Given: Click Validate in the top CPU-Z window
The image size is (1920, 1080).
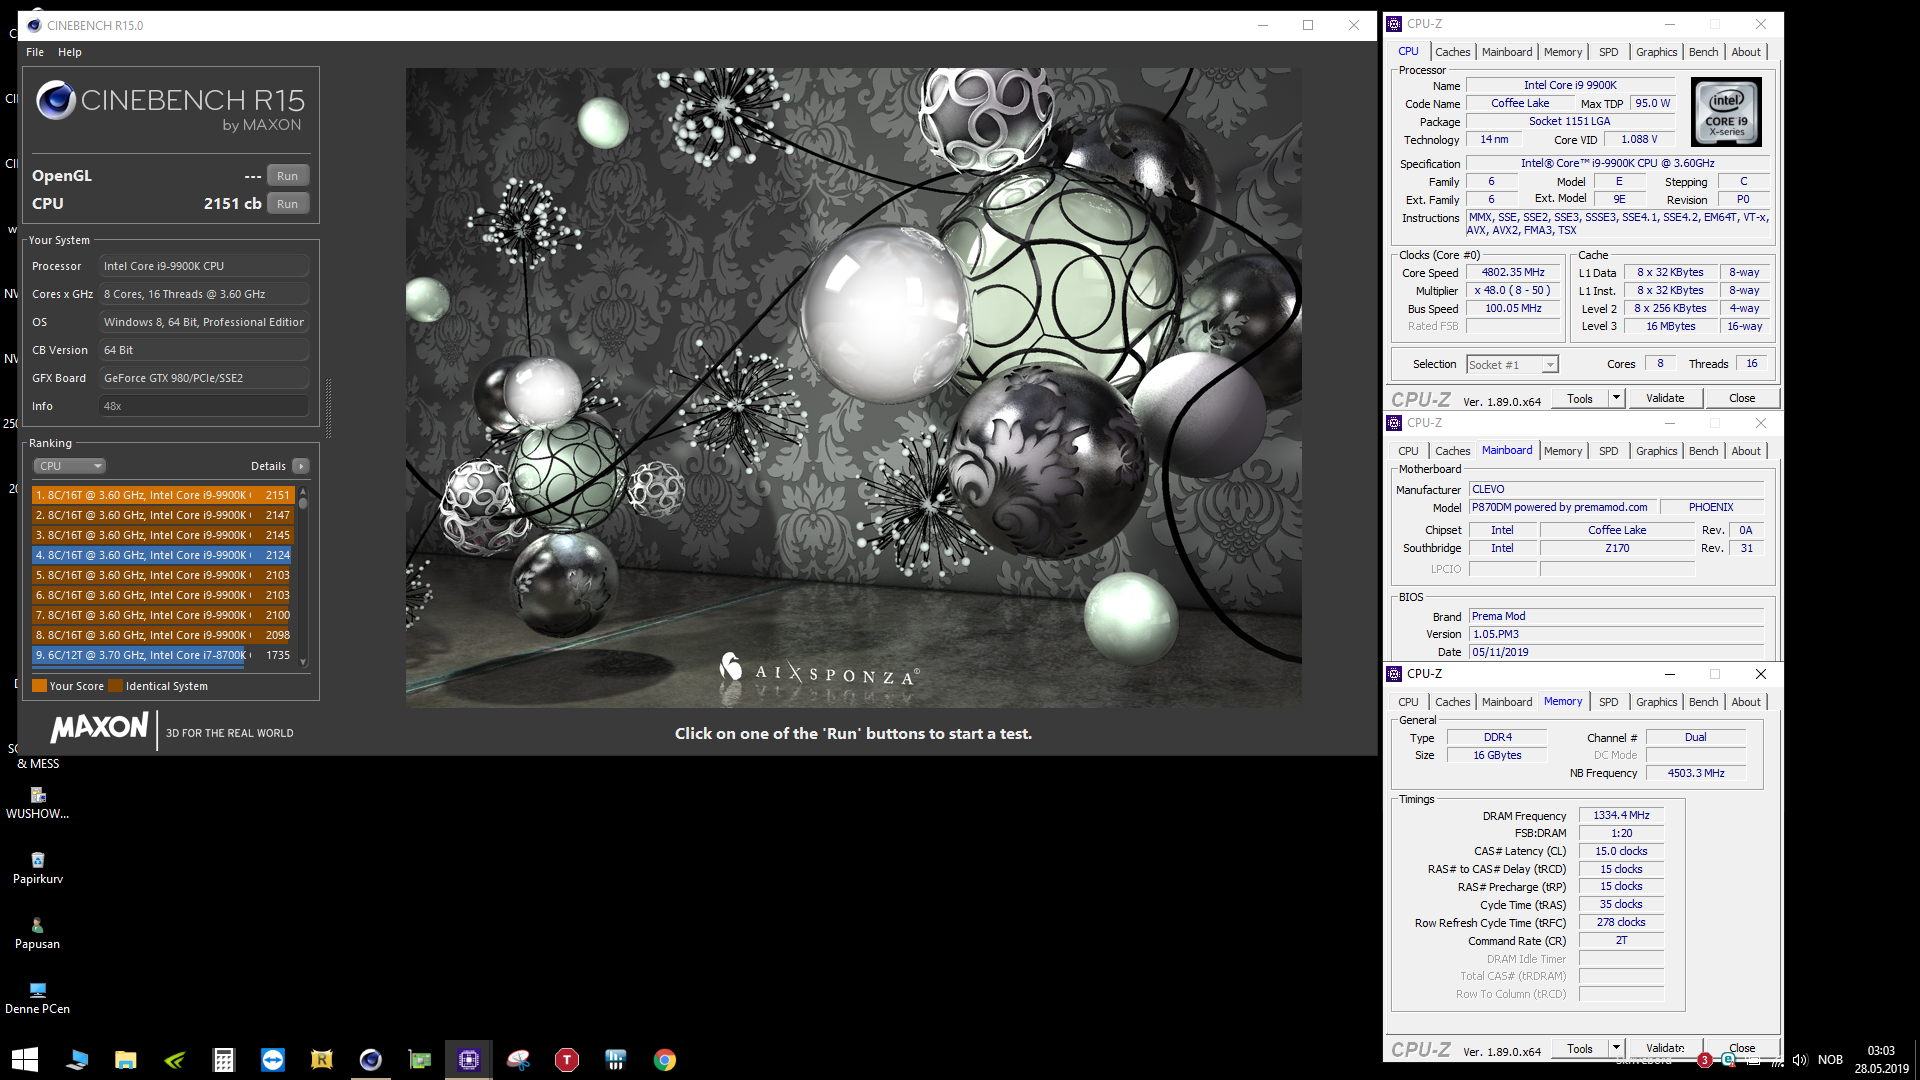Looking at the screenshot, I should pyautogui.click(x=1665, y=398).
